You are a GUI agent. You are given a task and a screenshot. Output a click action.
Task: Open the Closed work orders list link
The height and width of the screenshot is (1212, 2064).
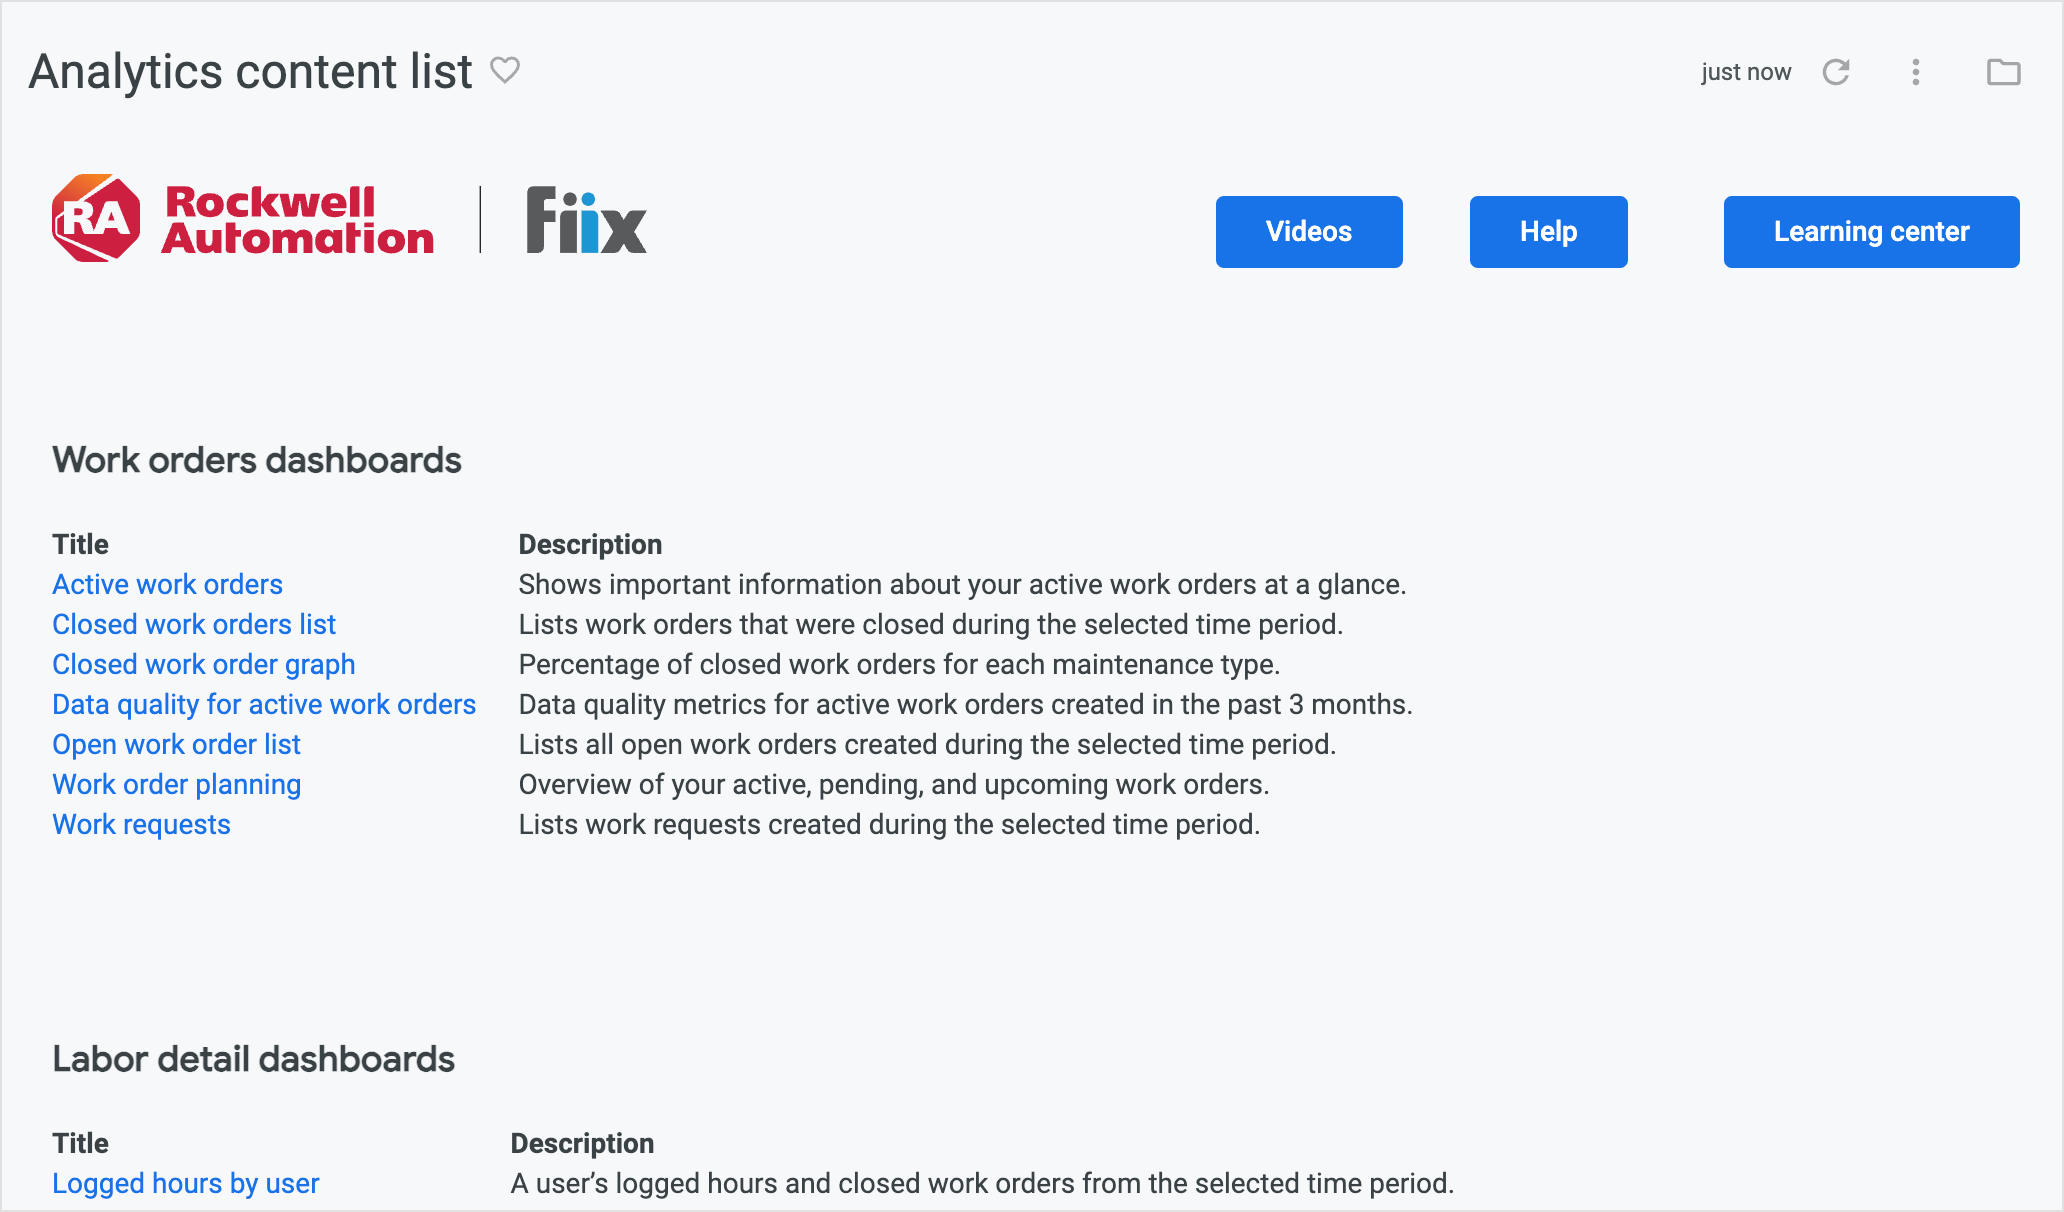point(194,624)
